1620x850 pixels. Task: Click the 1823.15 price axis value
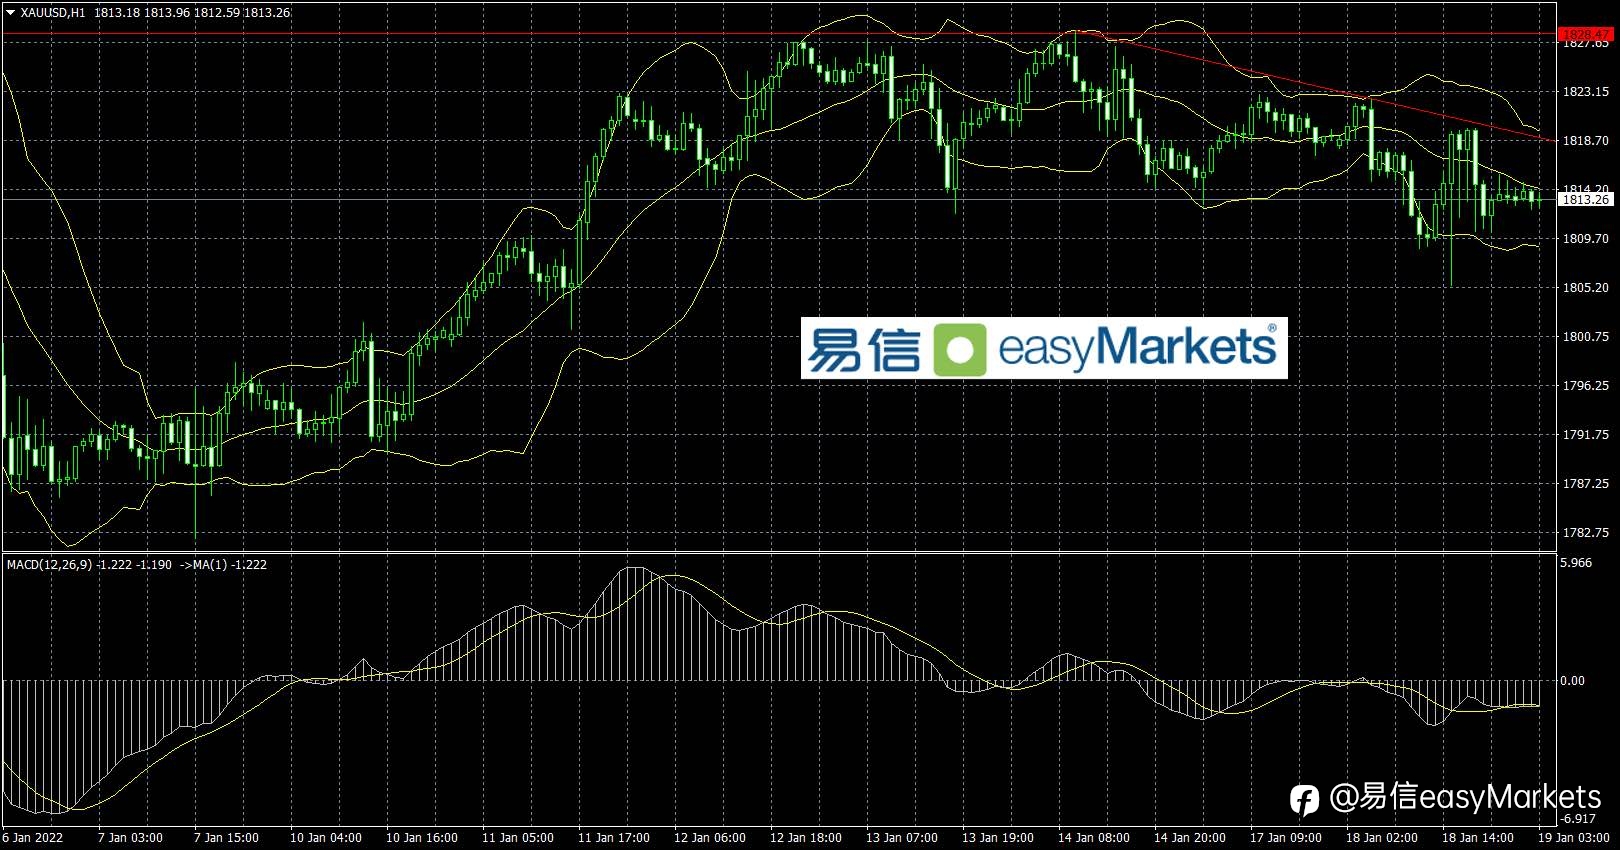(1585, 92)
